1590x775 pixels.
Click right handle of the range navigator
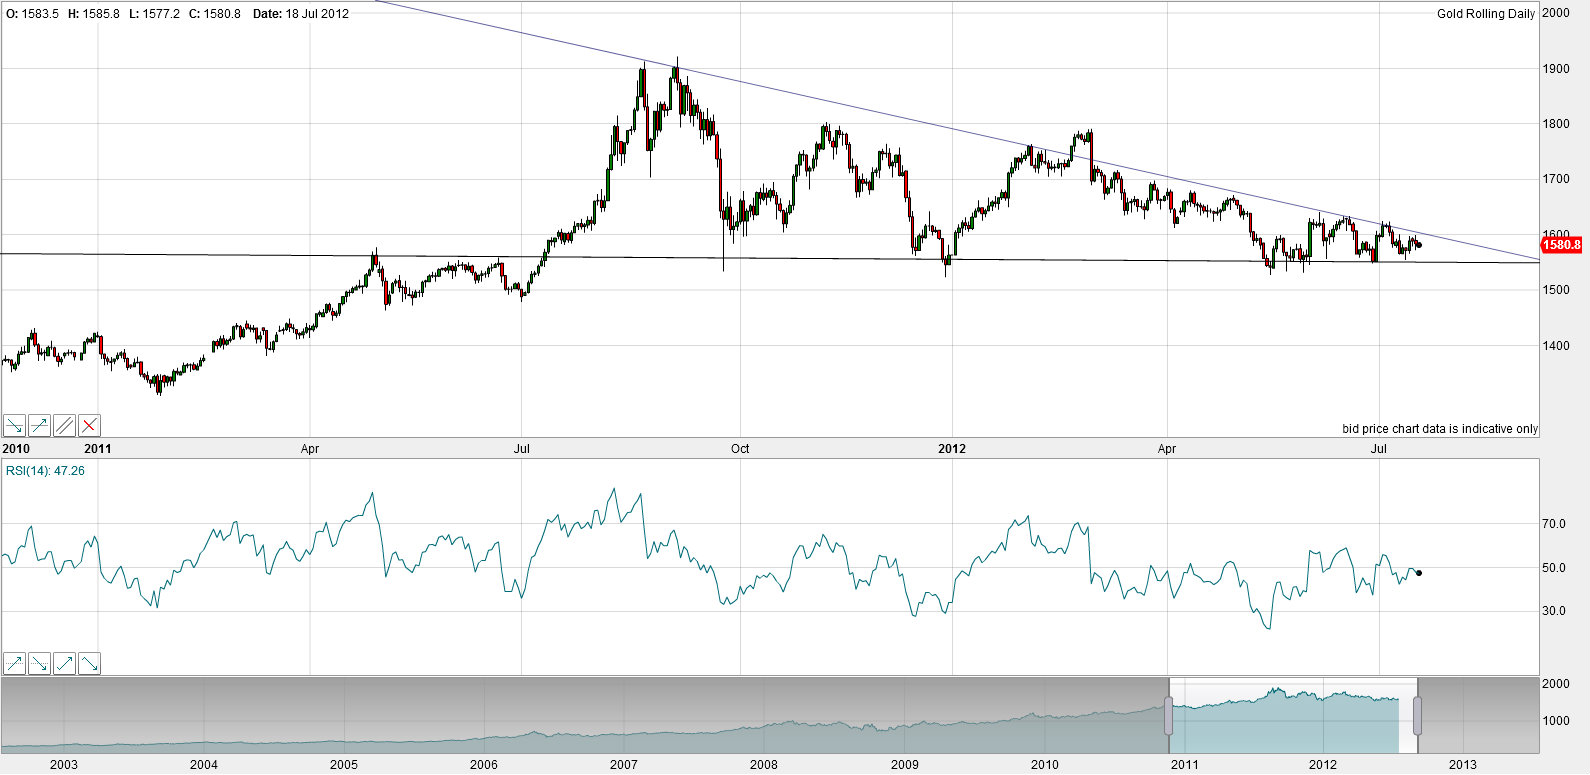point(1417,716)
